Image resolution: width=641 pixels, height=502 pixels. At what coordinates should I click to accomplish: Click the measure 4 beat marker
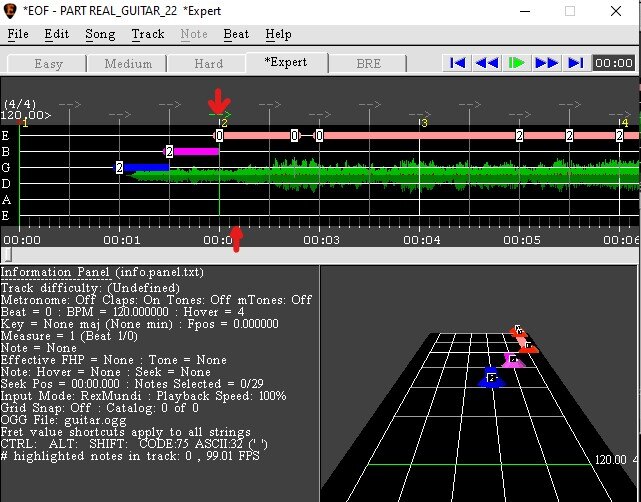(624, 123)
